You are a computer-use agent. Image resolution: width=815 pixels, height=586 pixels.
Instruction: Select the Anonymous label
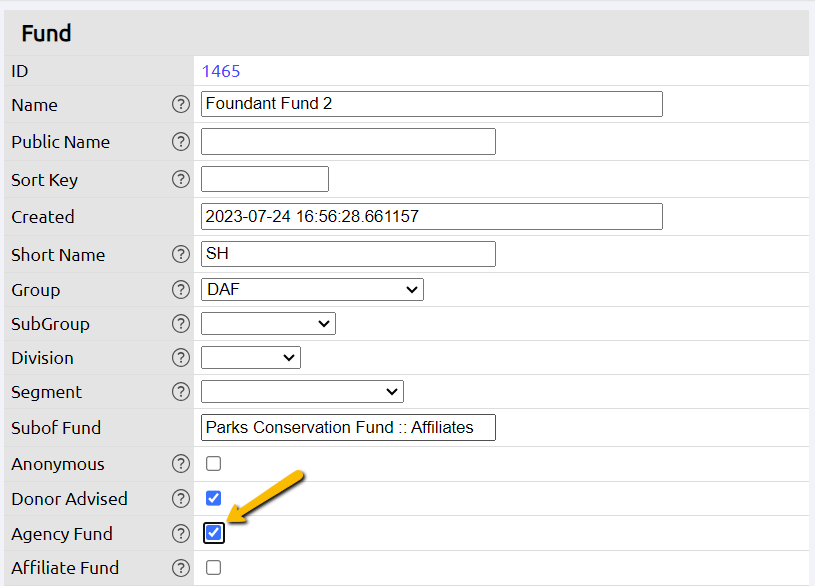pyautogui.click(x=58, y=464)
